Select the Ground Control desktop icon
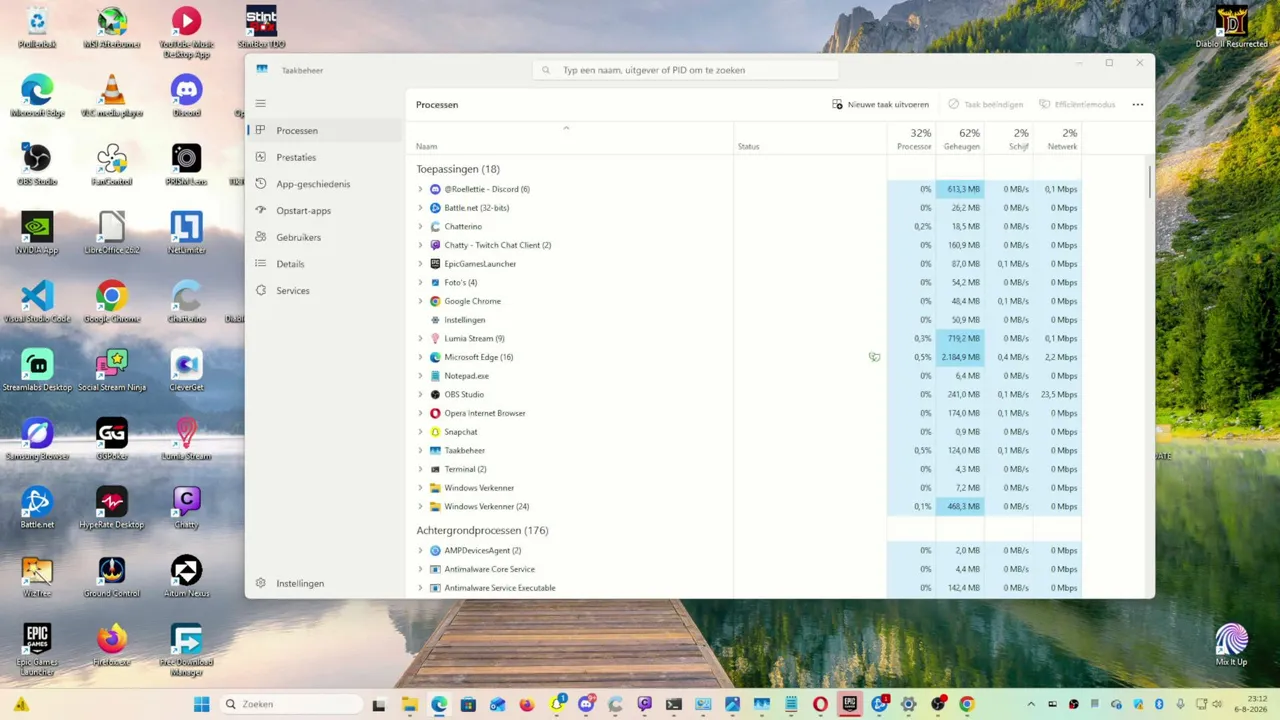Viewport: 1280px width, 720px height. point(111,576)
